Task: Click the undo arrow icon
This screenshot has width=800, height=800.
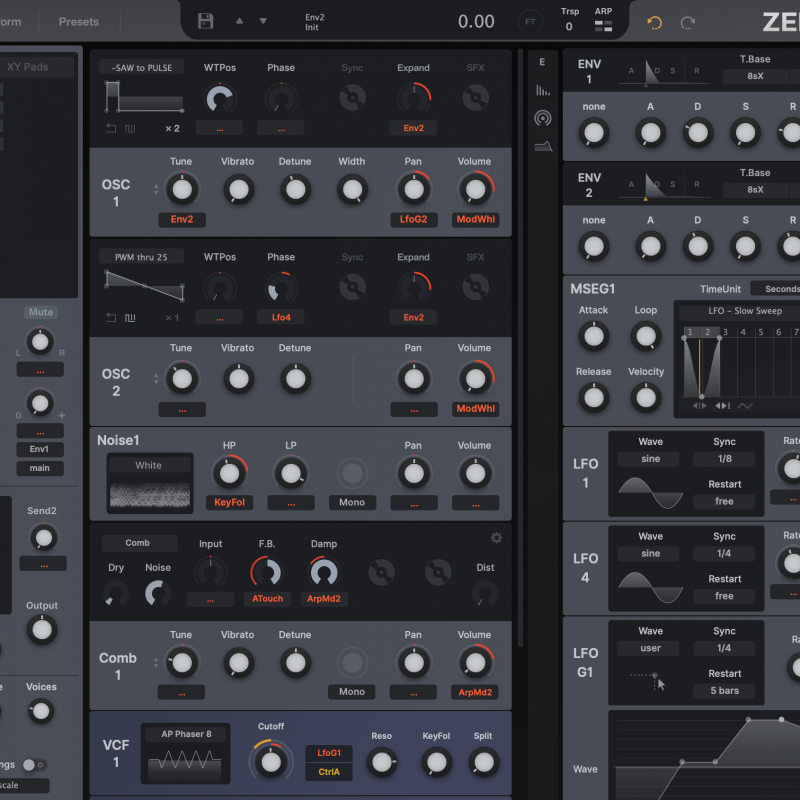Action: (654, 22)
